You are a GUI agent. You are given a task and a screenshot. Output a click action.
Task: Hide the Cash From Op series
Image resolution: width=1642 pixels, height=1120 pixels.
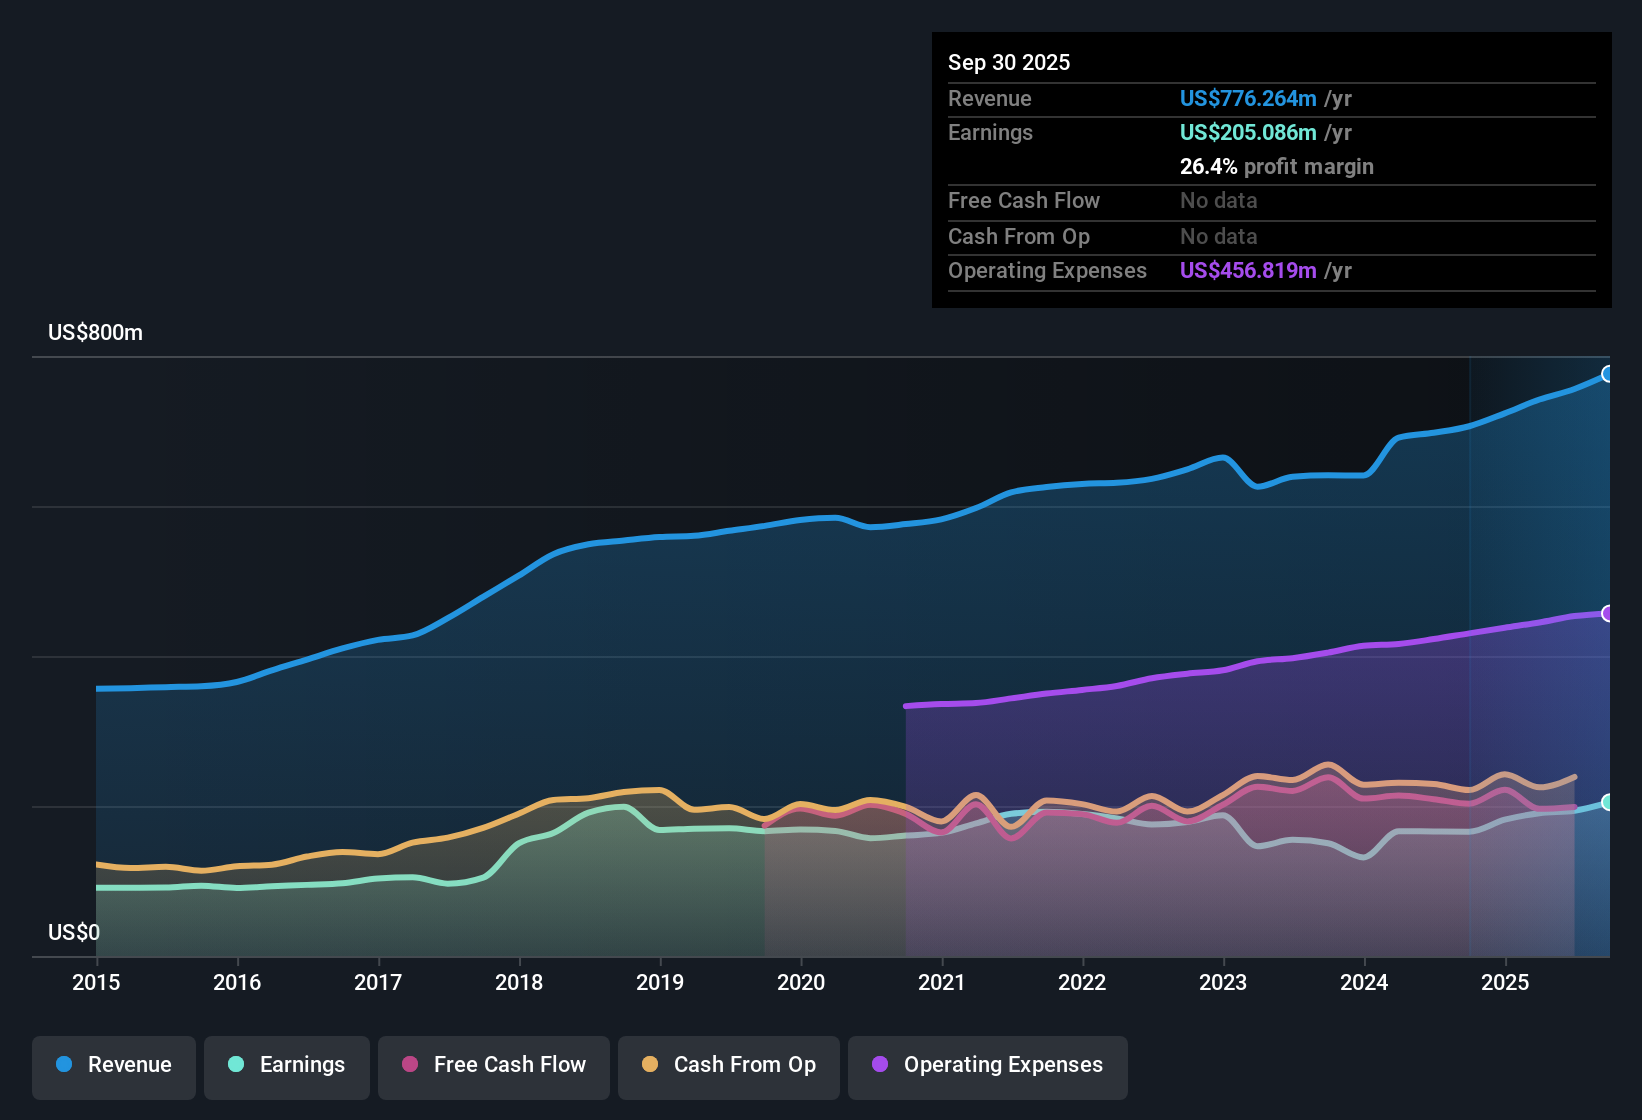(728, 1066)
